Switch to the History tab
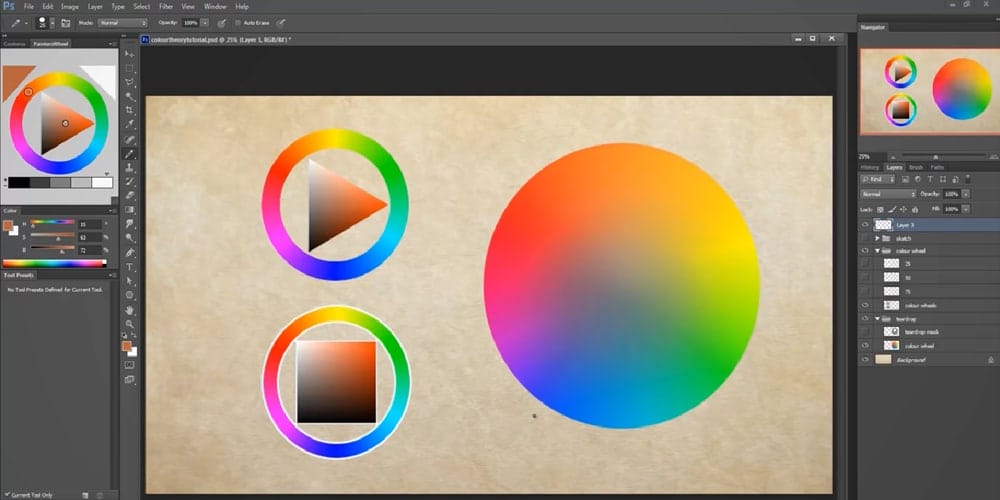 [870, 167]
